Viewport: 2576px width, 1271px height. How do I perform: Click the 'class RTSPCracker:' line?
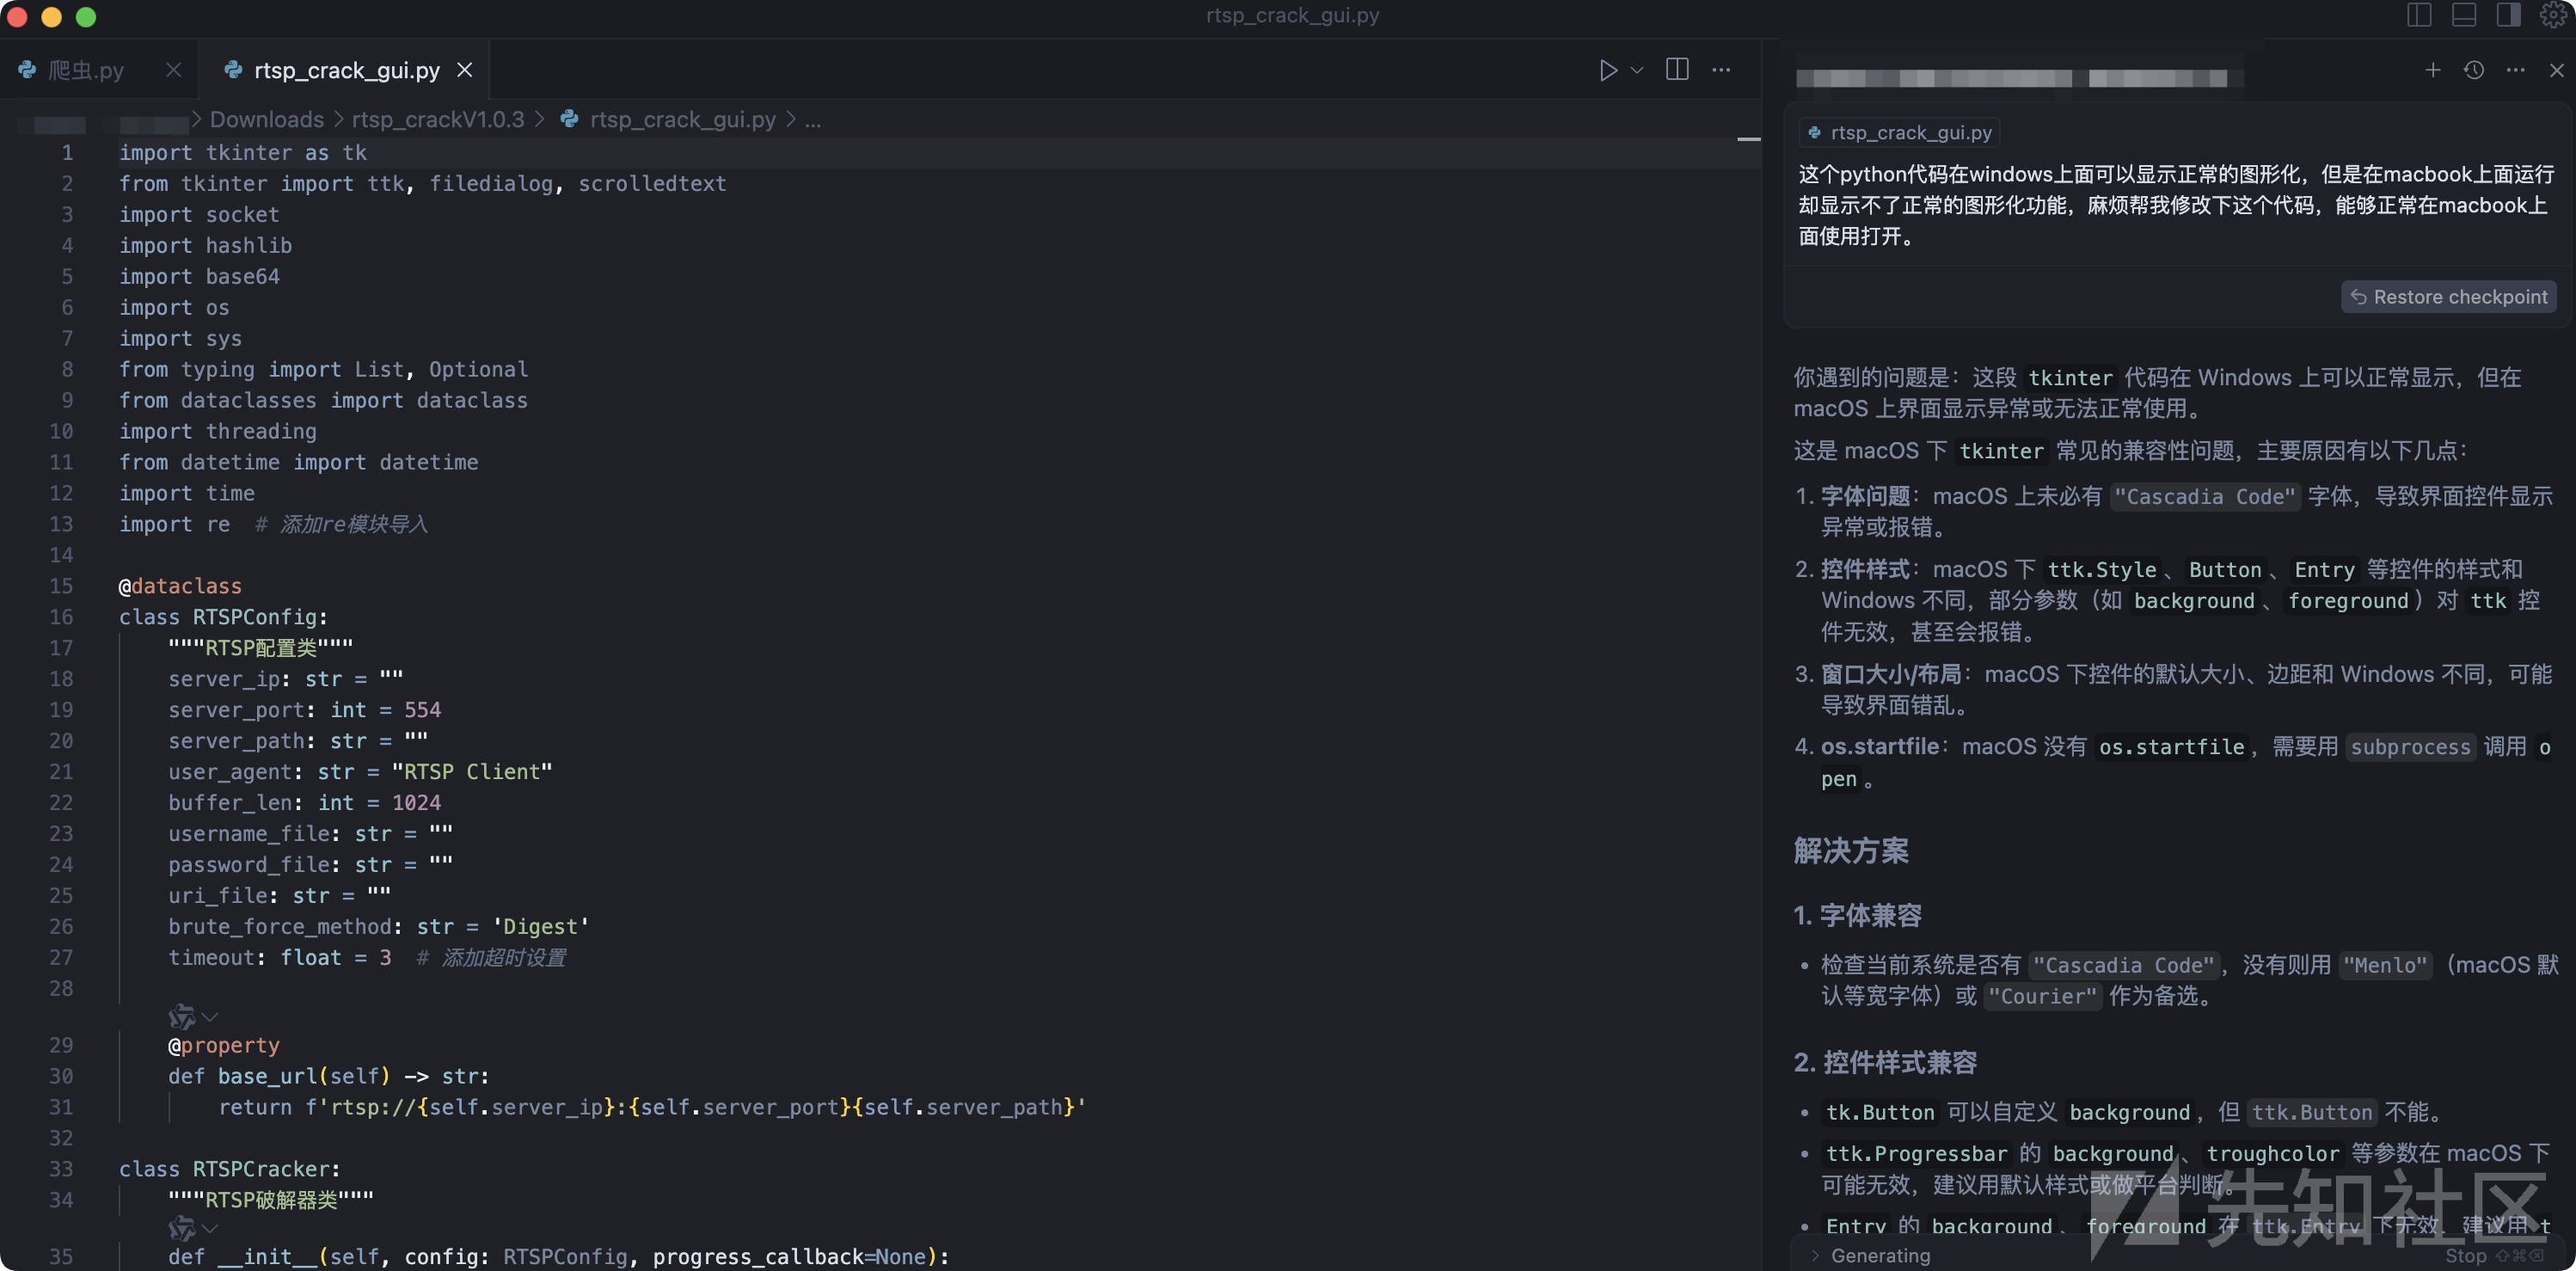(229, 1169)
